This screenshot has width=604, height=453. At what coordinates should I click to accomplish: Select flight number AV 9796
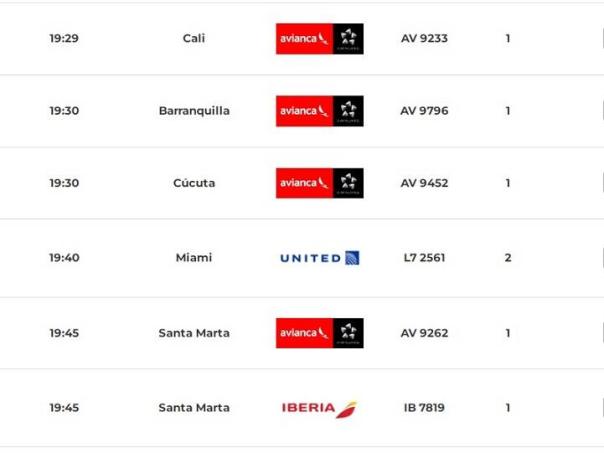(423, 111)
